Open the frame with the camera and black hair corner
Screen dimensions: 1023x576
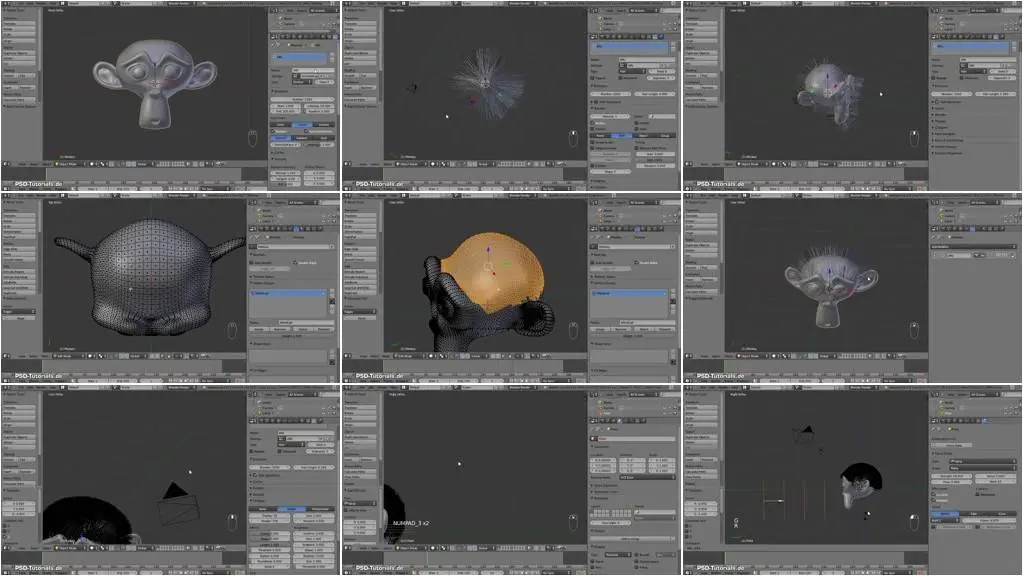pyautogui.click(x=170, y=479)
